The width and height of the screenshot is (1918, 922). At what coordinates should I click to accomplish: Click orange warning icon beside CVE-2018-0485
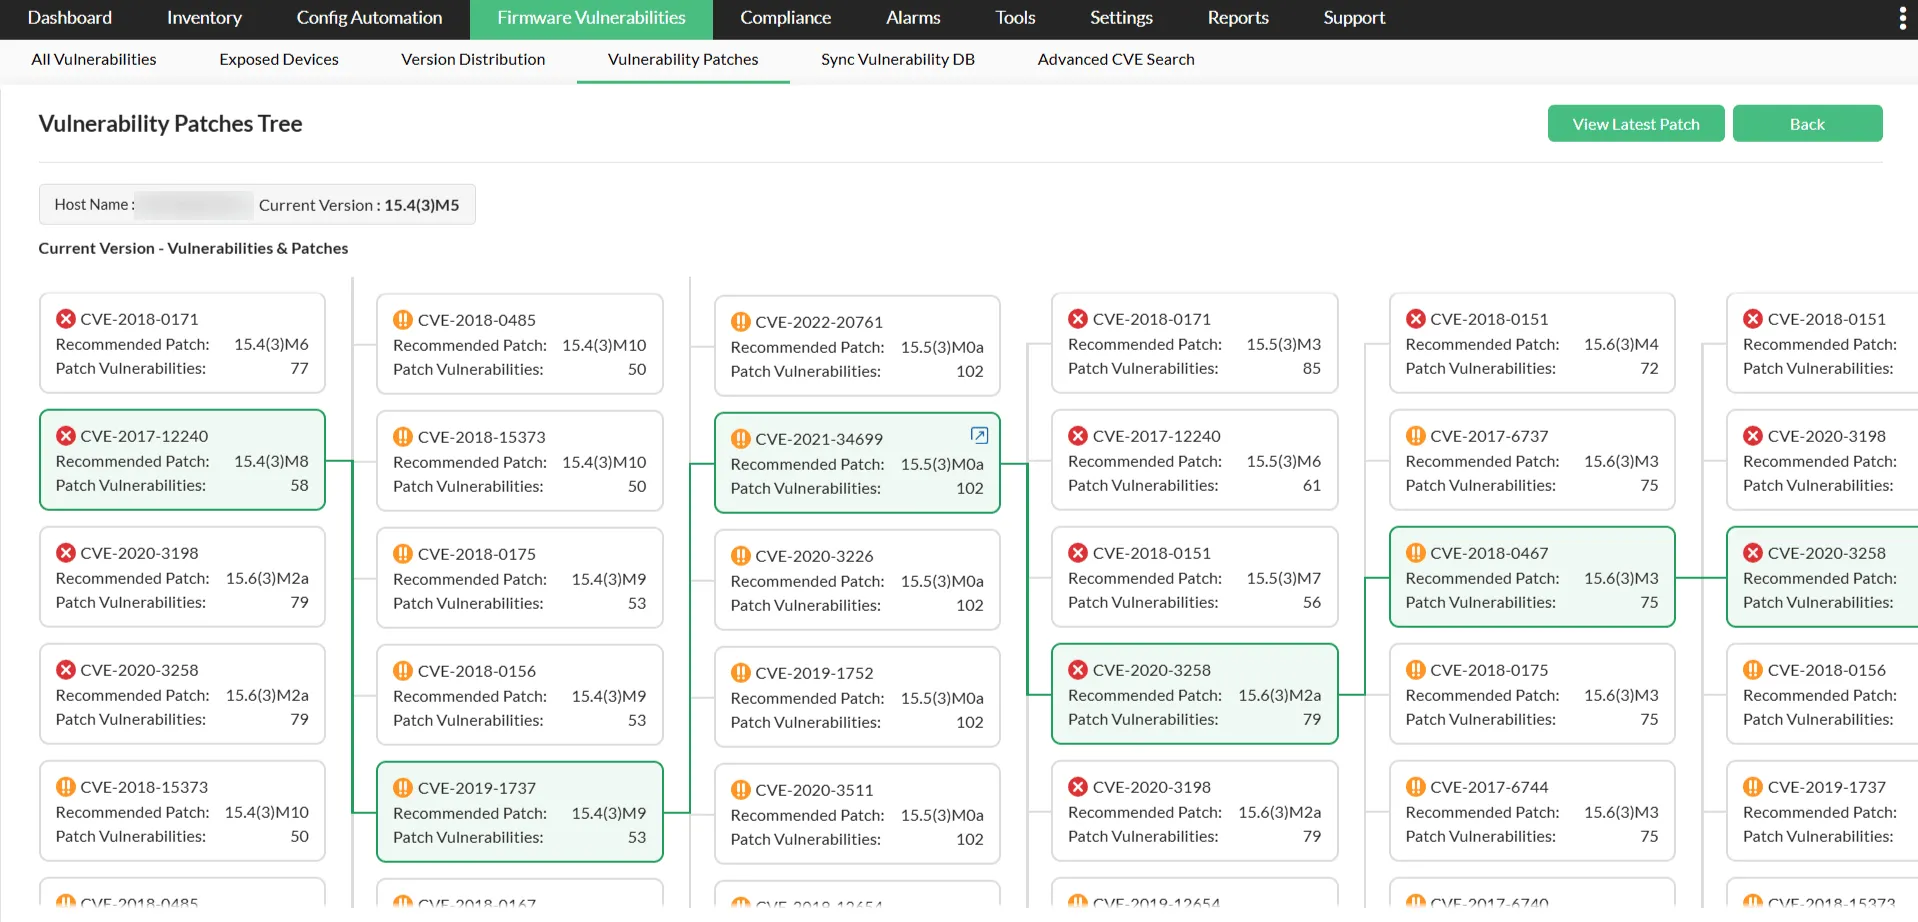403,320
